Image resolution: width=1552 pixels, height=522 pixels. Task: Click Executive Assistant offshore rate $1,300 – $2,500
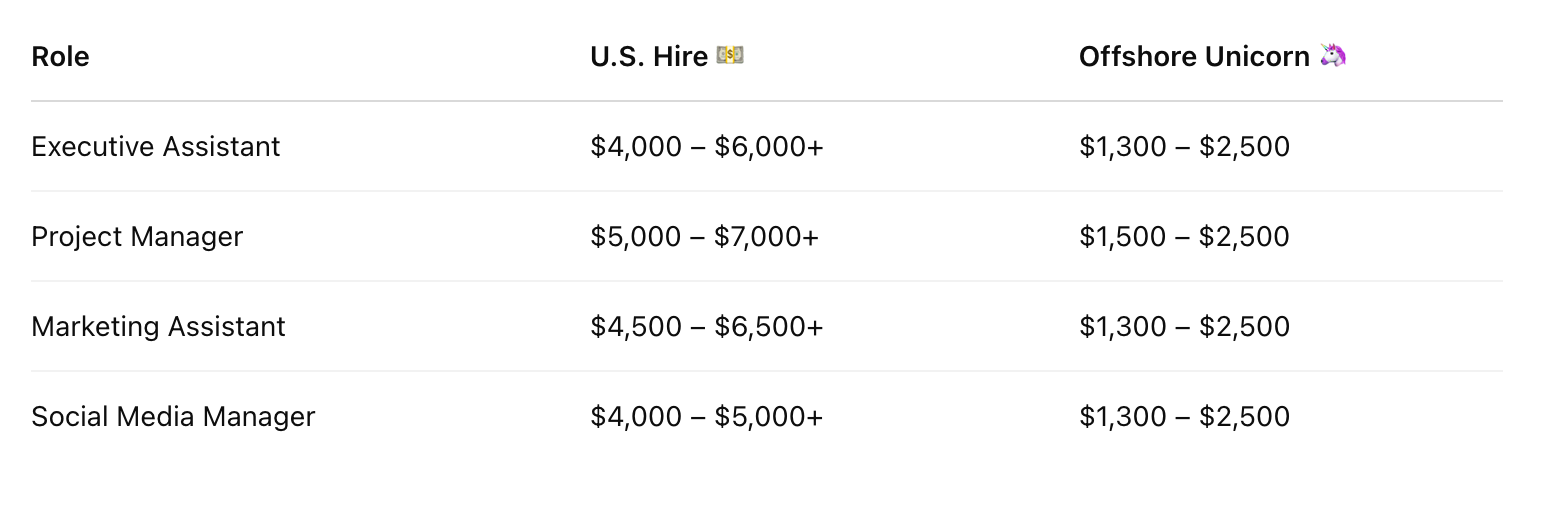click(1185, 147)
